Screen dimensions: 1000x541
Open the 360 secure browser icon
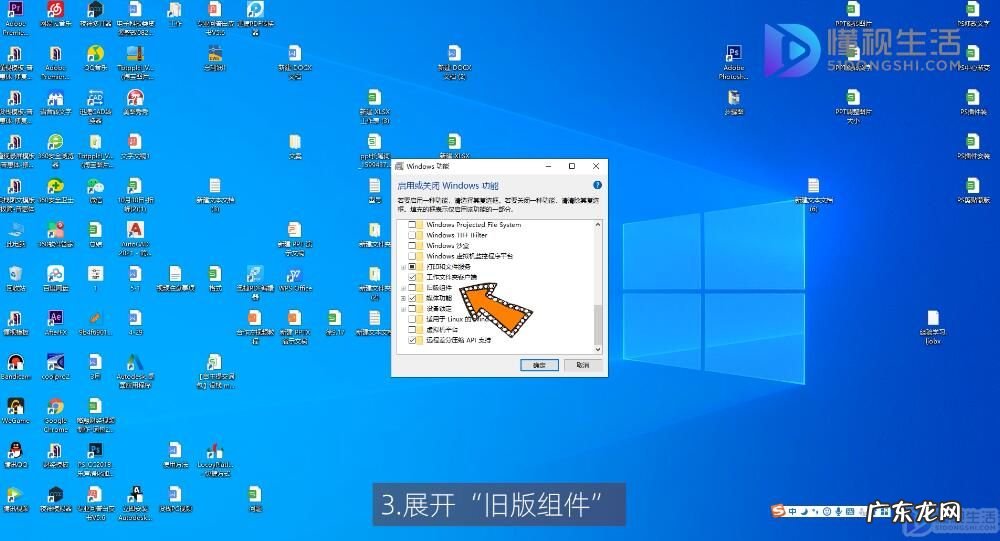tap(55, 142)
